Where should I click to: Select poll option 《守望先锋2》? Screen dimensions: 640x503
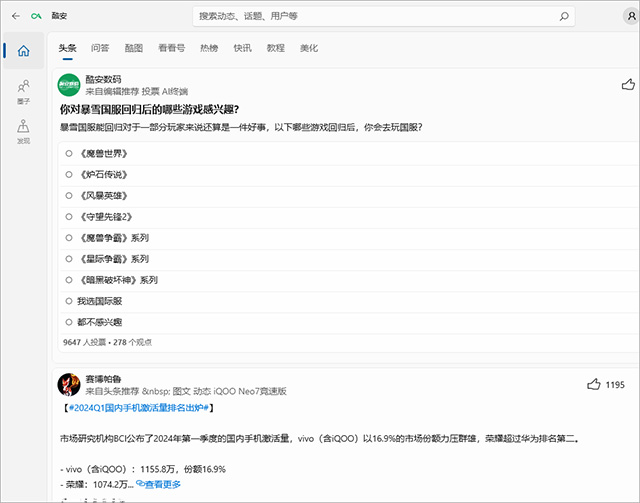[349, 217]
